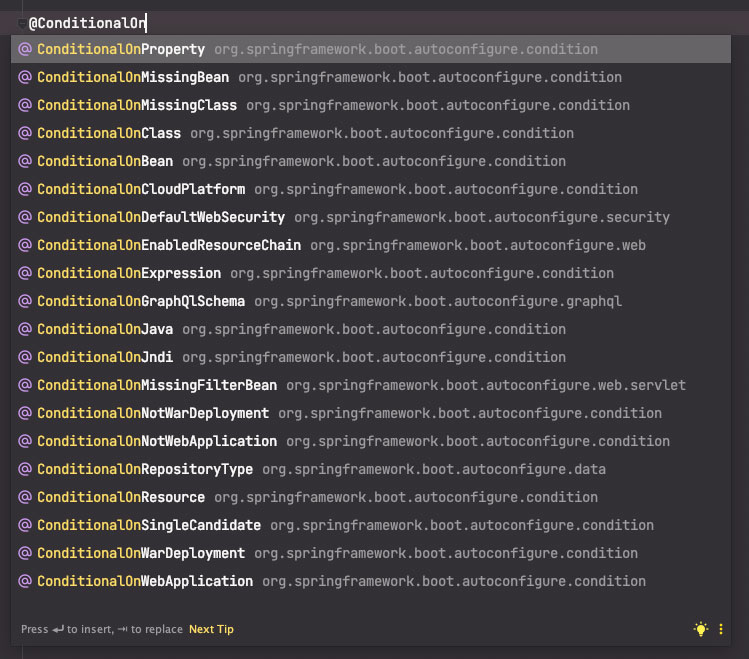Screen dimensions: 749x659
Task: Pick ConditionalOnDefaultWebSecurity entry
Action: pyautogui.click(x=371, y=217)
